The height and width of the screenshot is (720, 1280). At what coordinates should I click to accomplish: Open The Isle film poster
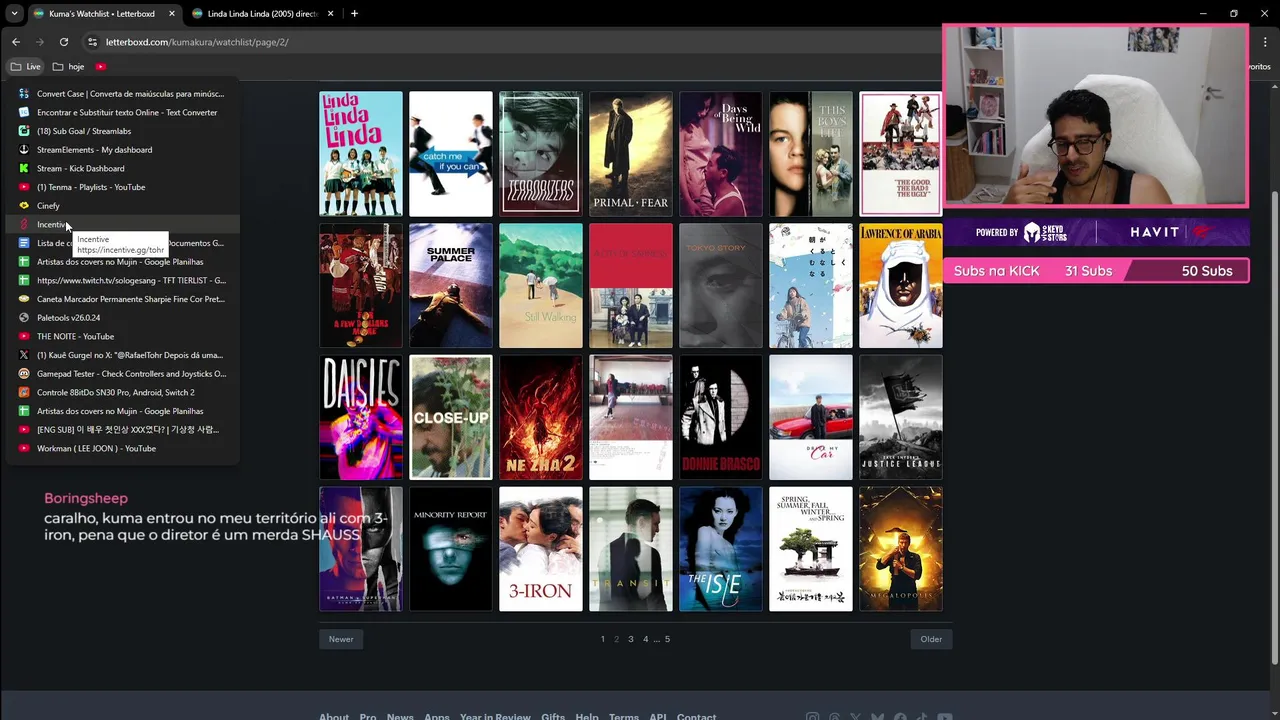[721, 549]
